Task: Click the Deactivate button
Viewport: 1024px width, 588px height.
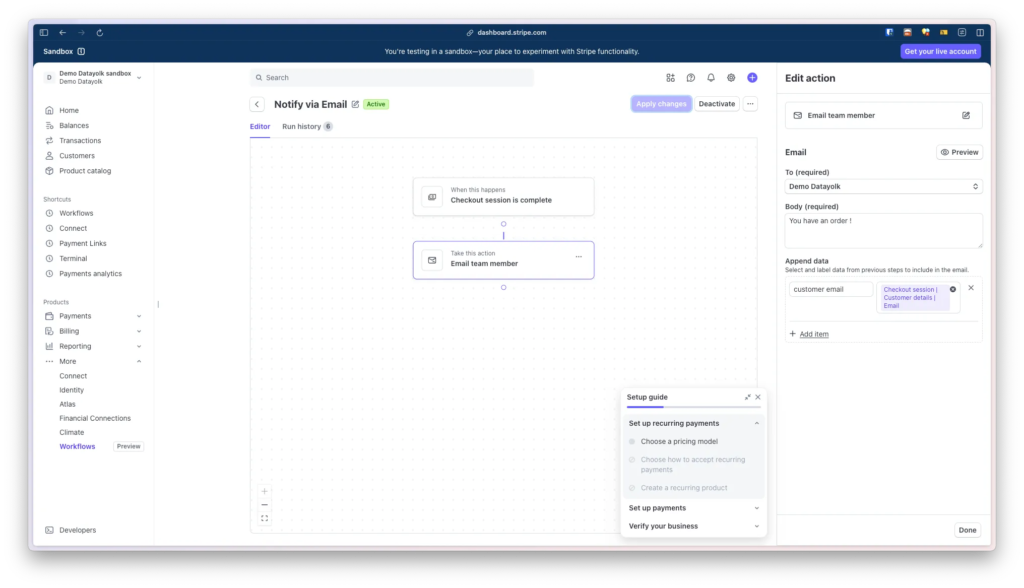Action: click(x=716, y=104)
